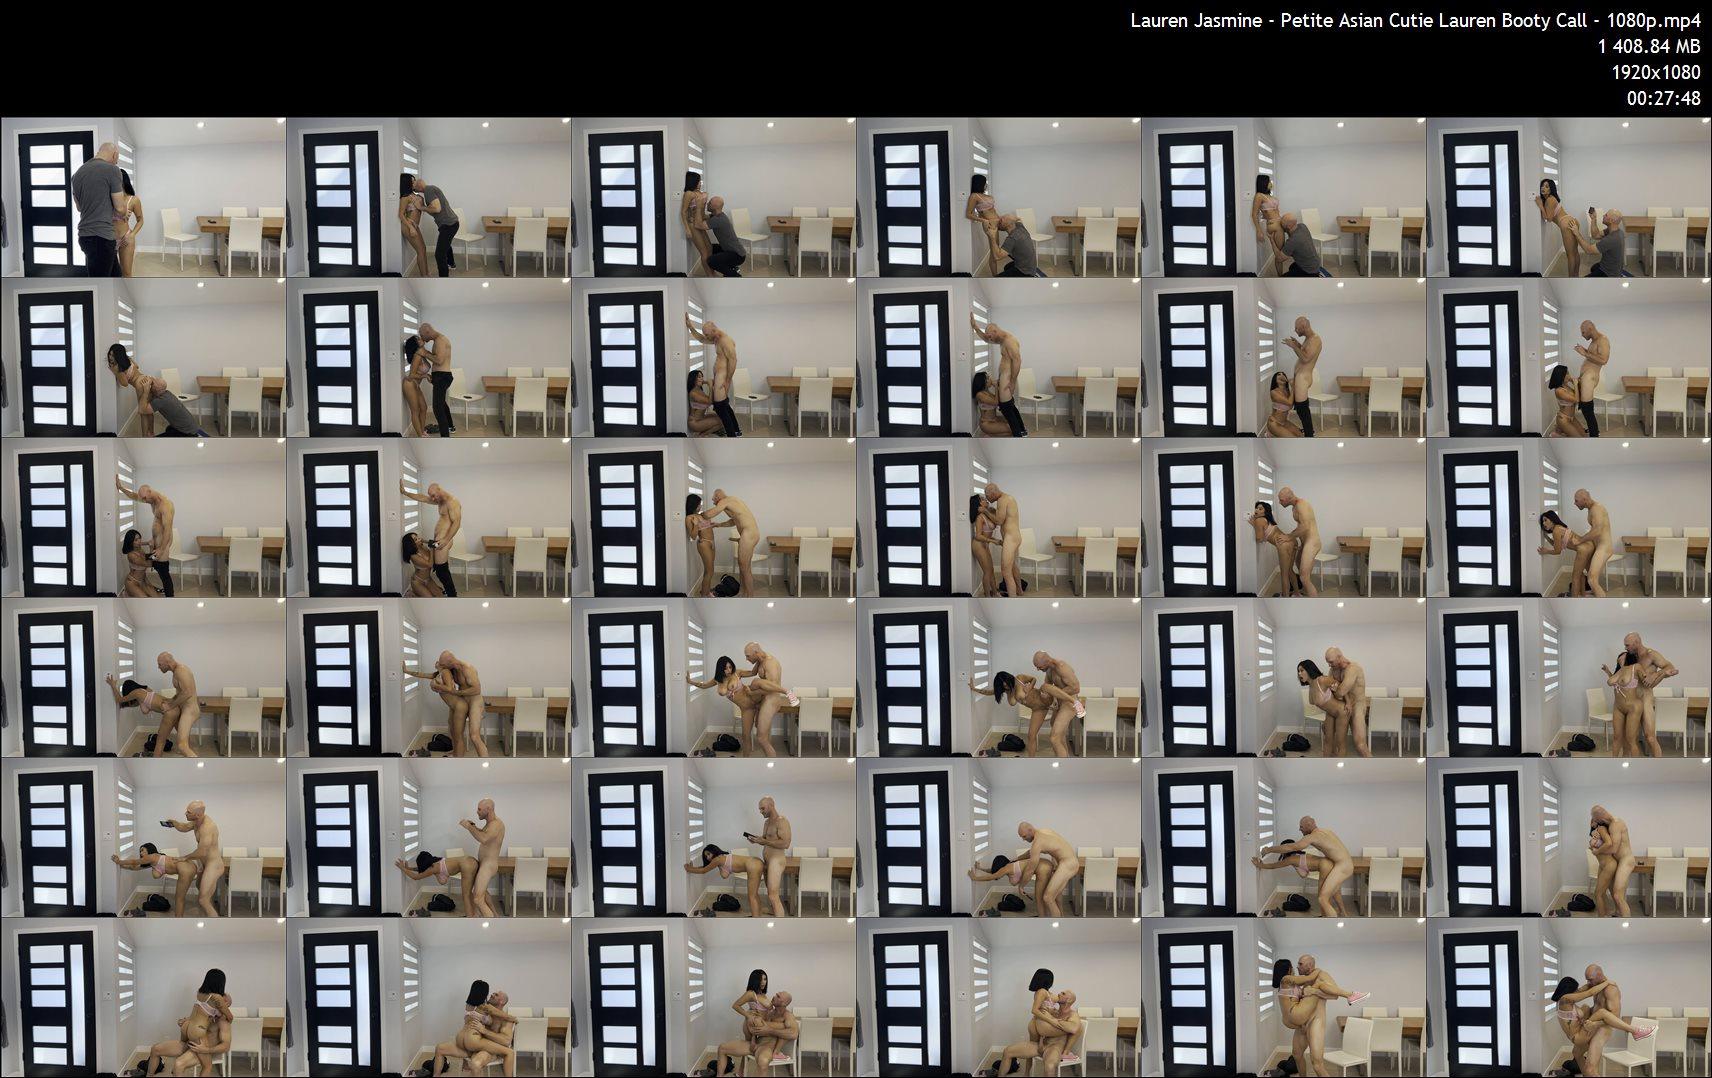Select the 1920x1080 resolution label

(x=1655, y=72)
